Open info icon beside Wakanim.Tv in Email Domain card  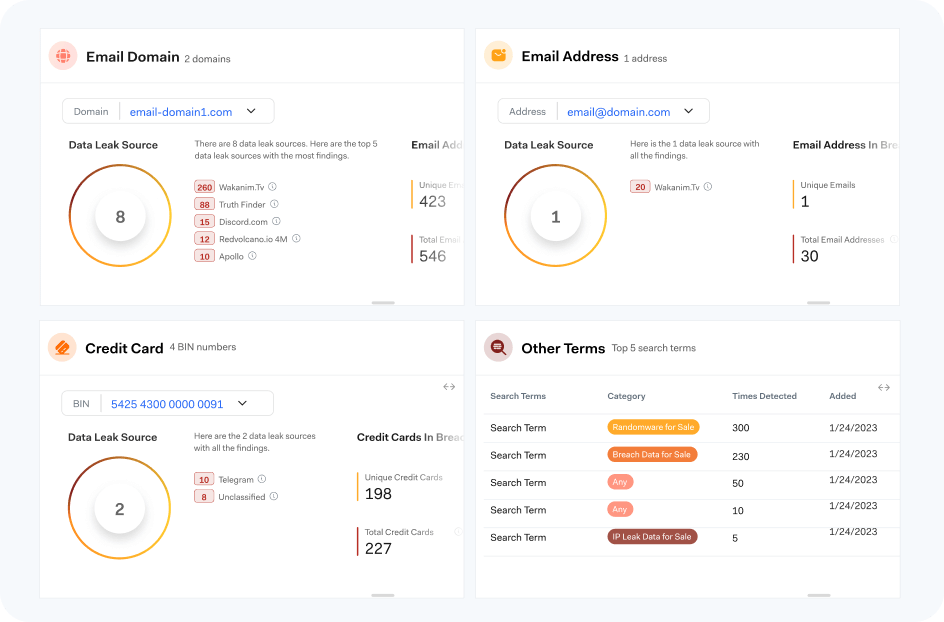tap(272, 187)
